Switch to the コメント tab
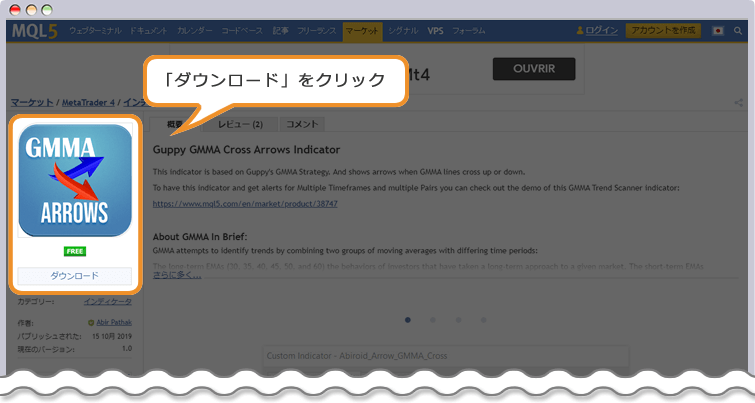This screenshot has height=403, width=755. click(302, 124)
